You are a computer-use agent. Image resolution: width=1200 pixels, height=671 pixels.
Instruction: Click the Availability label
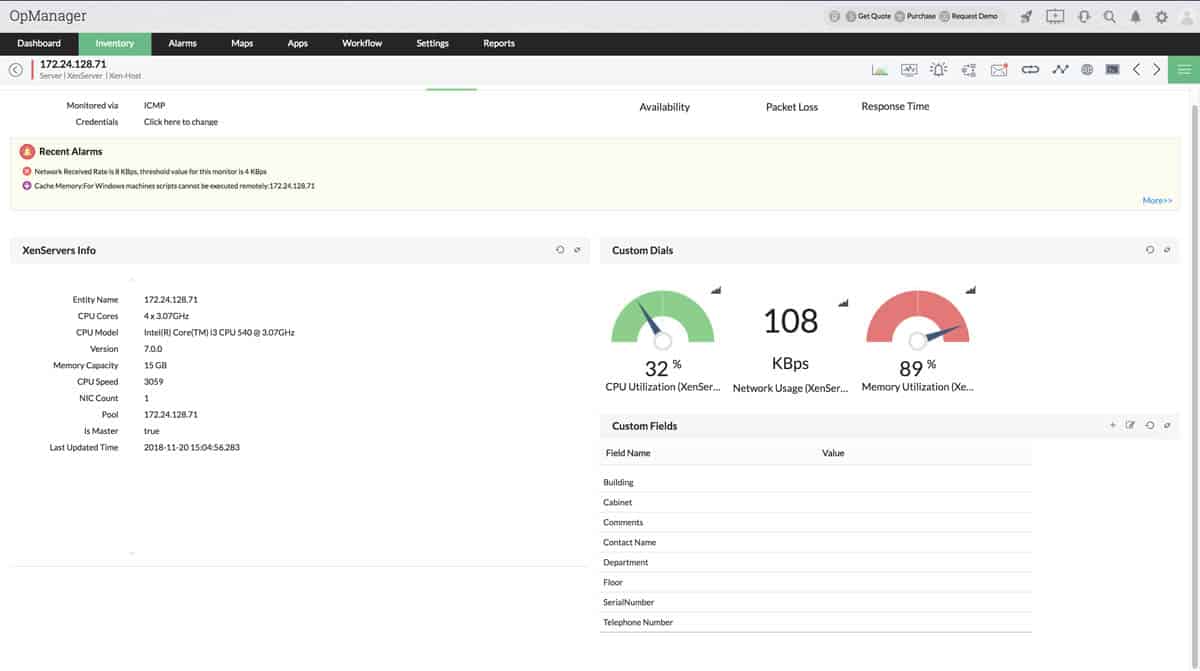coord(665,107)
